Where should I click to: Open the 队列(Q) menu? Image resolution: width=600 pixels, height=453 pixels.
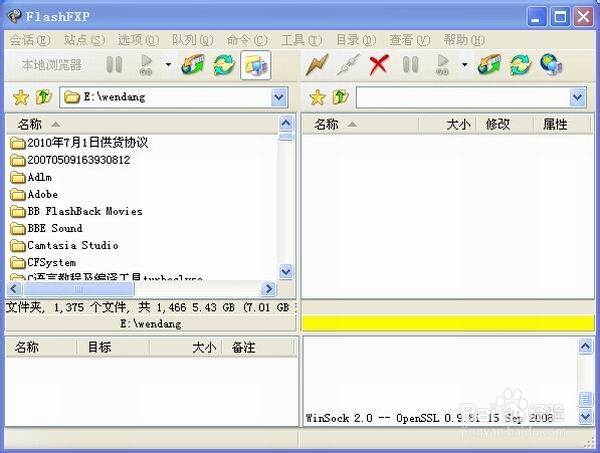[x=192, y=40]
